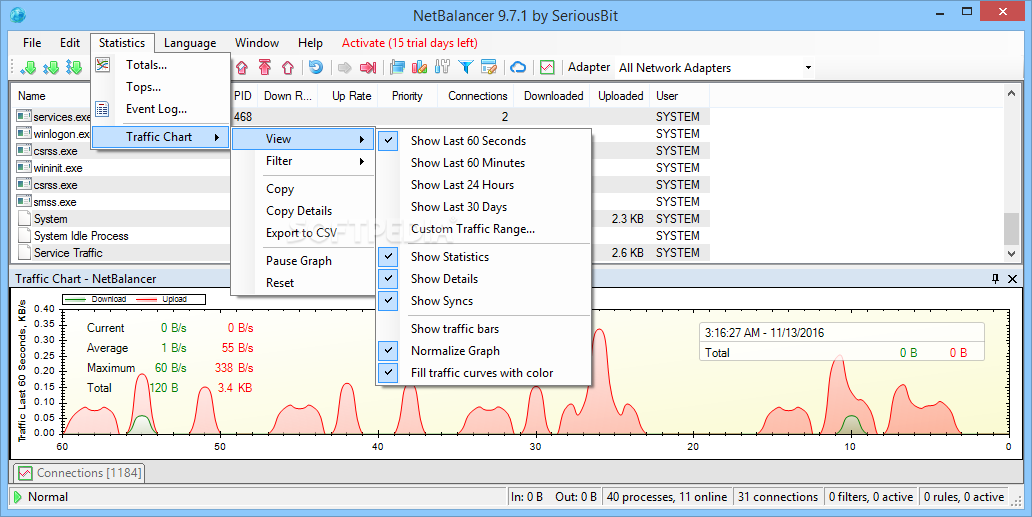1032x517 pixels.
Task: Click the plain red outlined upload arrow
Action: 288,67
